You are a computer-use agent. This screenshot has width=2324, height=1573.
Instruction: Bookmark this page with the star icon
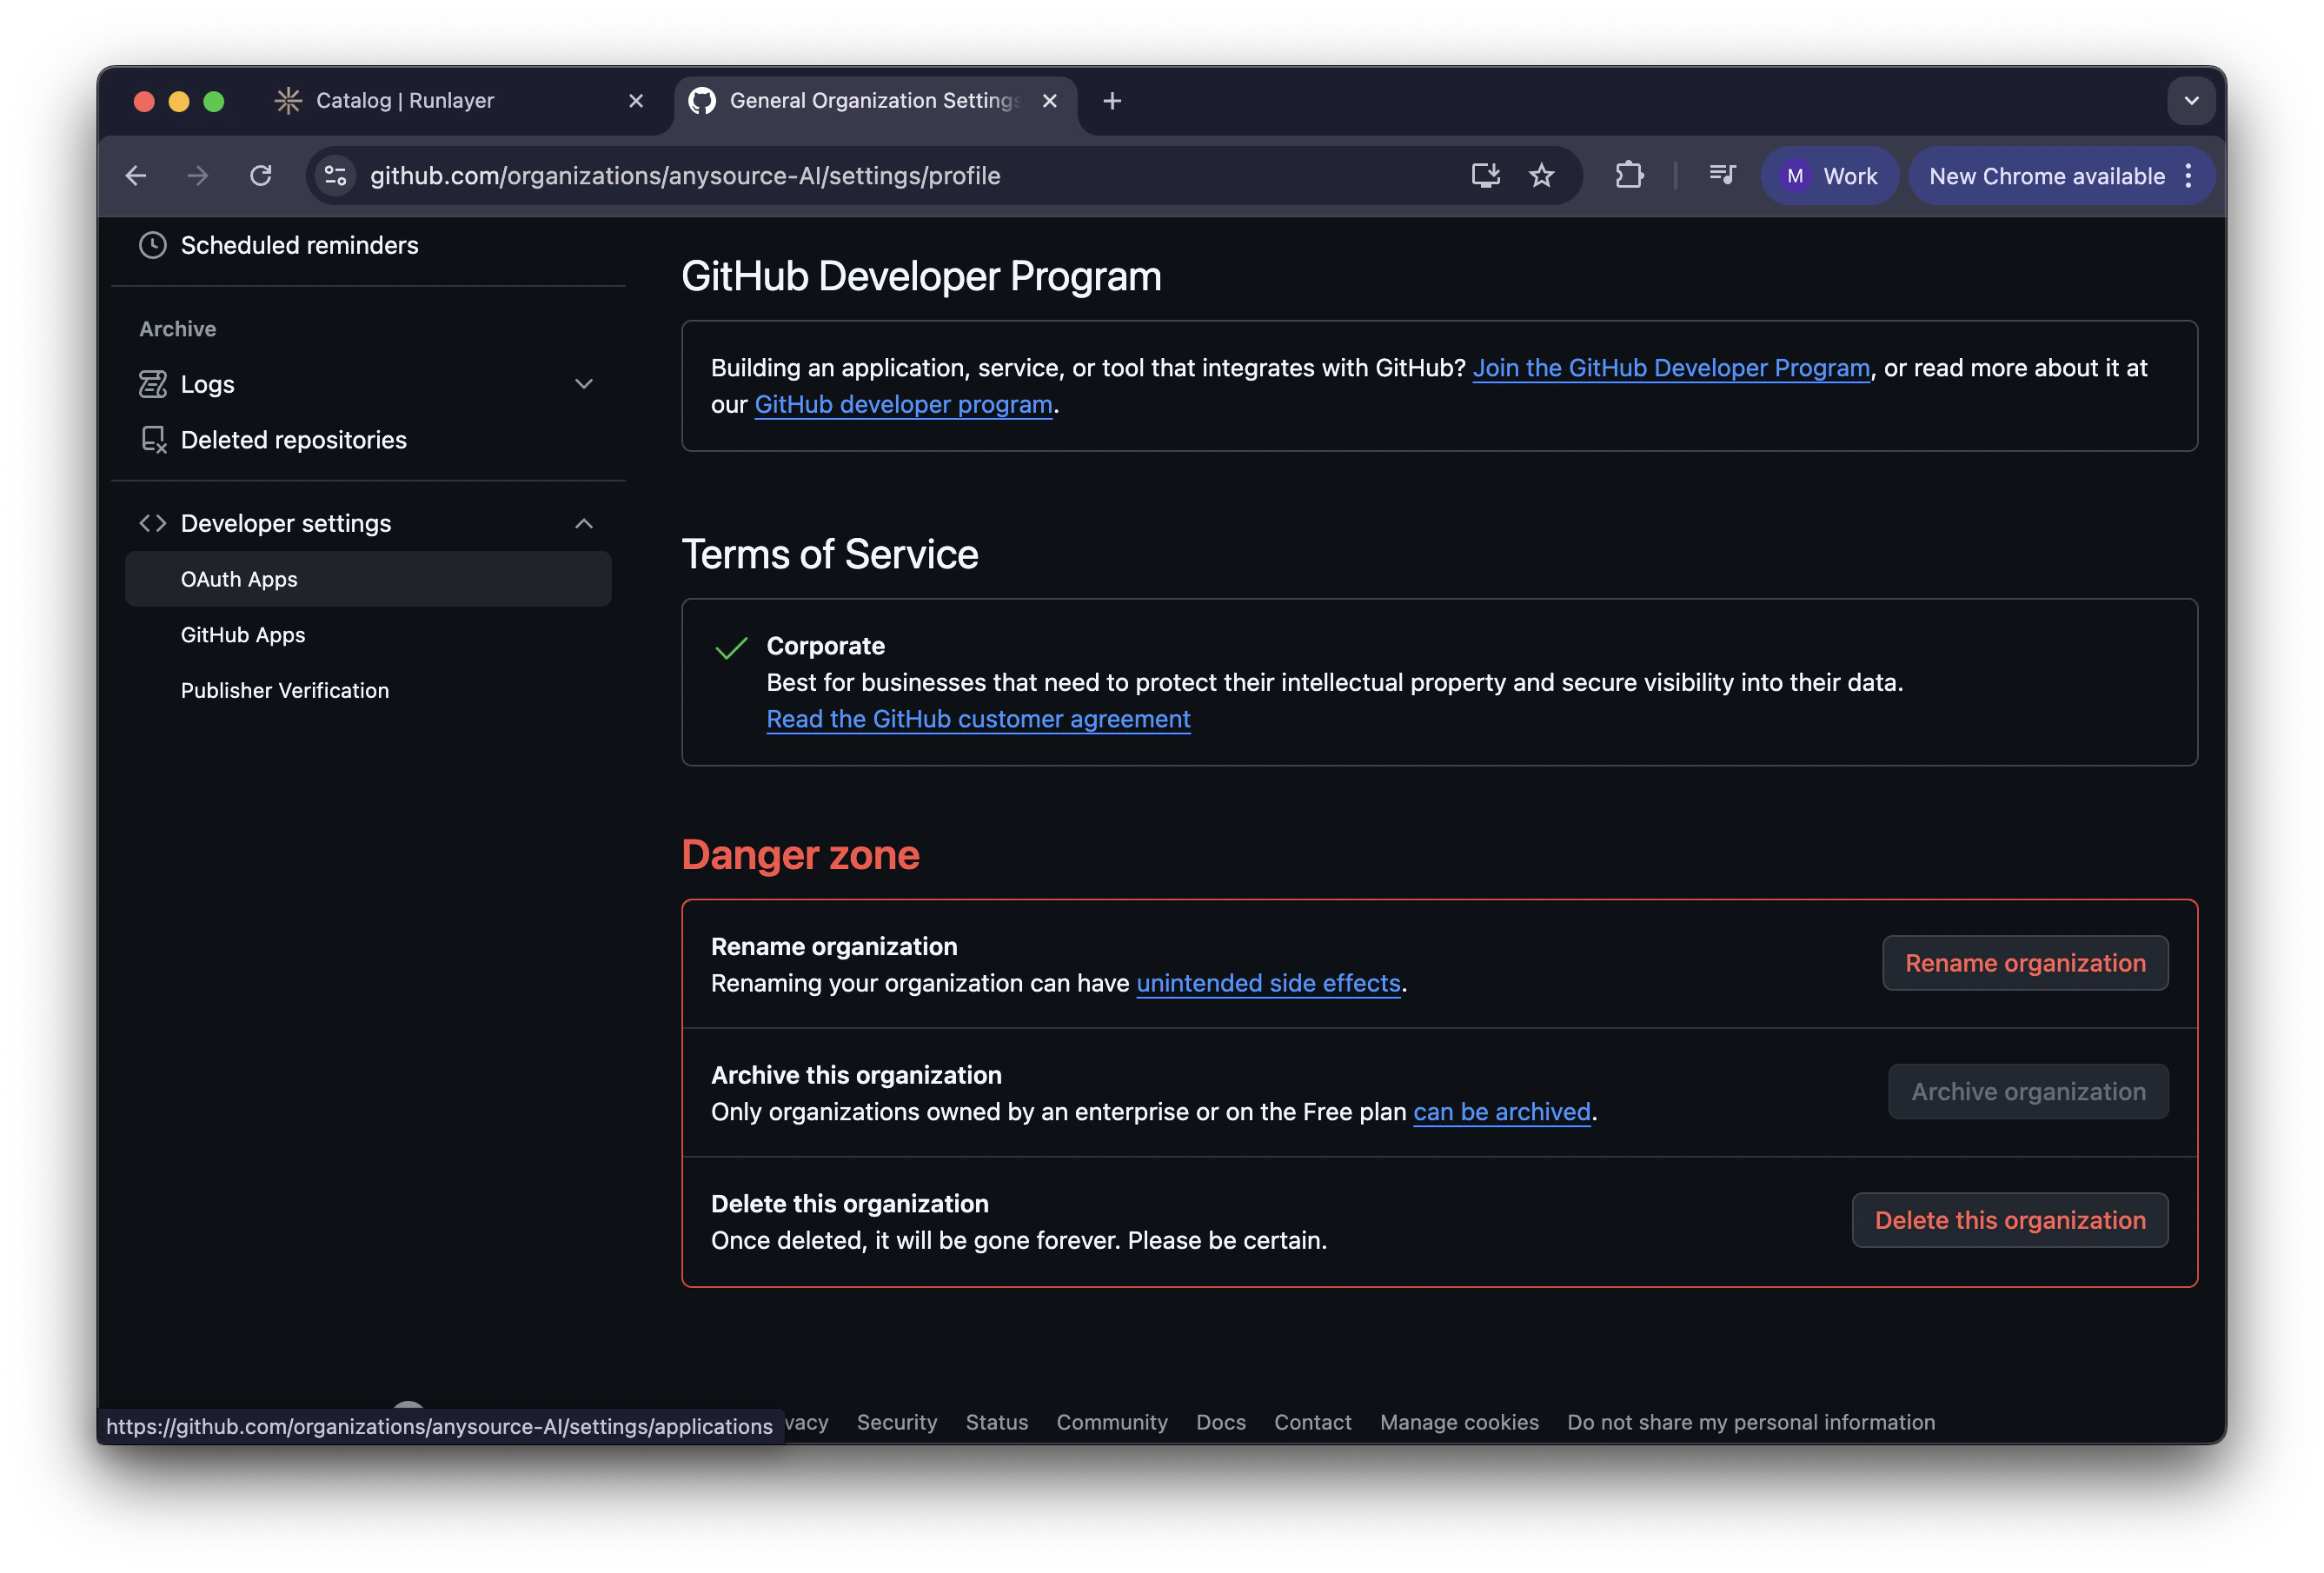click(x=1541, y=176)
